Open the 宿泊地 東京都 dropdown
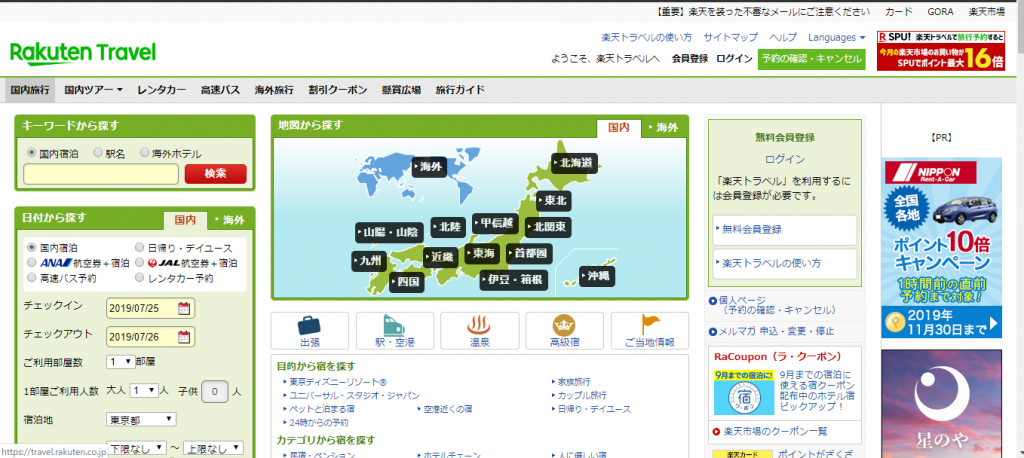 (x=141, y=419)
